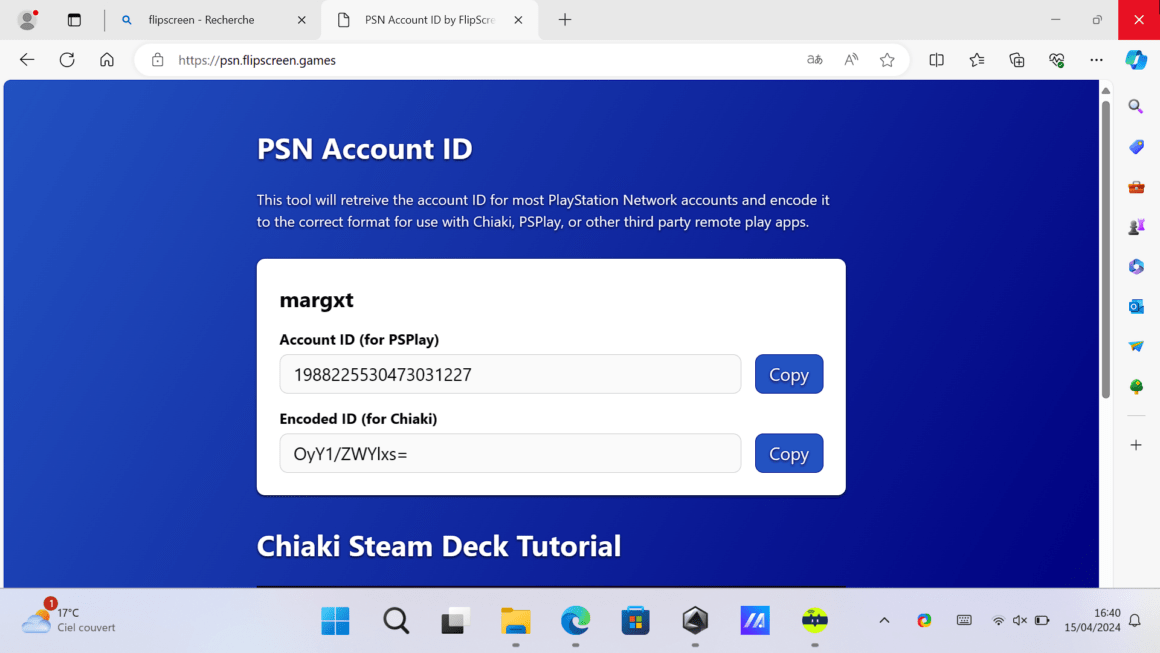Open sidebar tree icon
Screen dimensions: 1160x653
point(1136,386)
